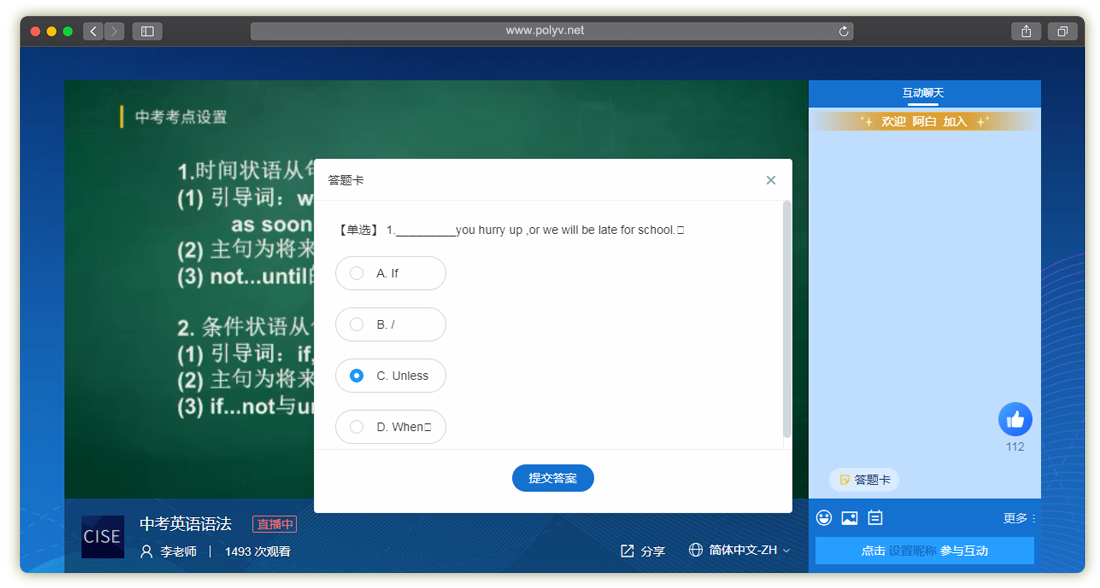
Task: Click the browser sidebar toggle icon
Action: 147,31
